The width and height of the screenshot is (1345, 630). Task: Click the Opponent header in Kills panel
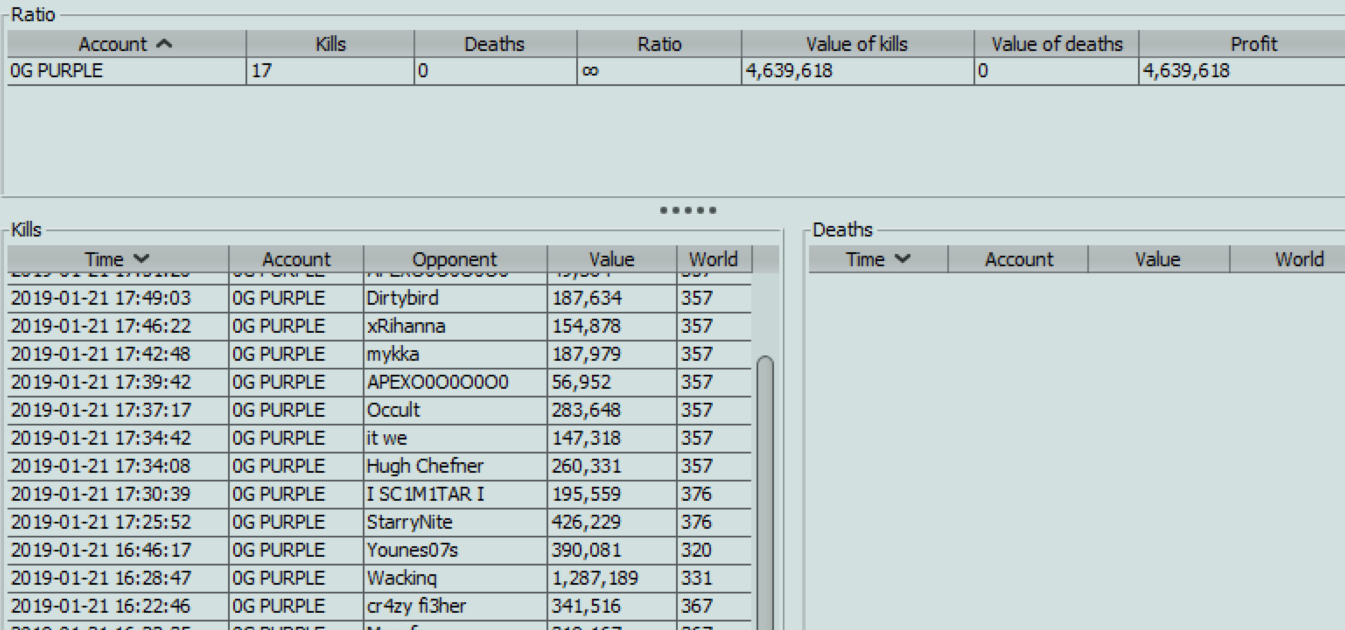pyautogui.click(x=456, y=259)
